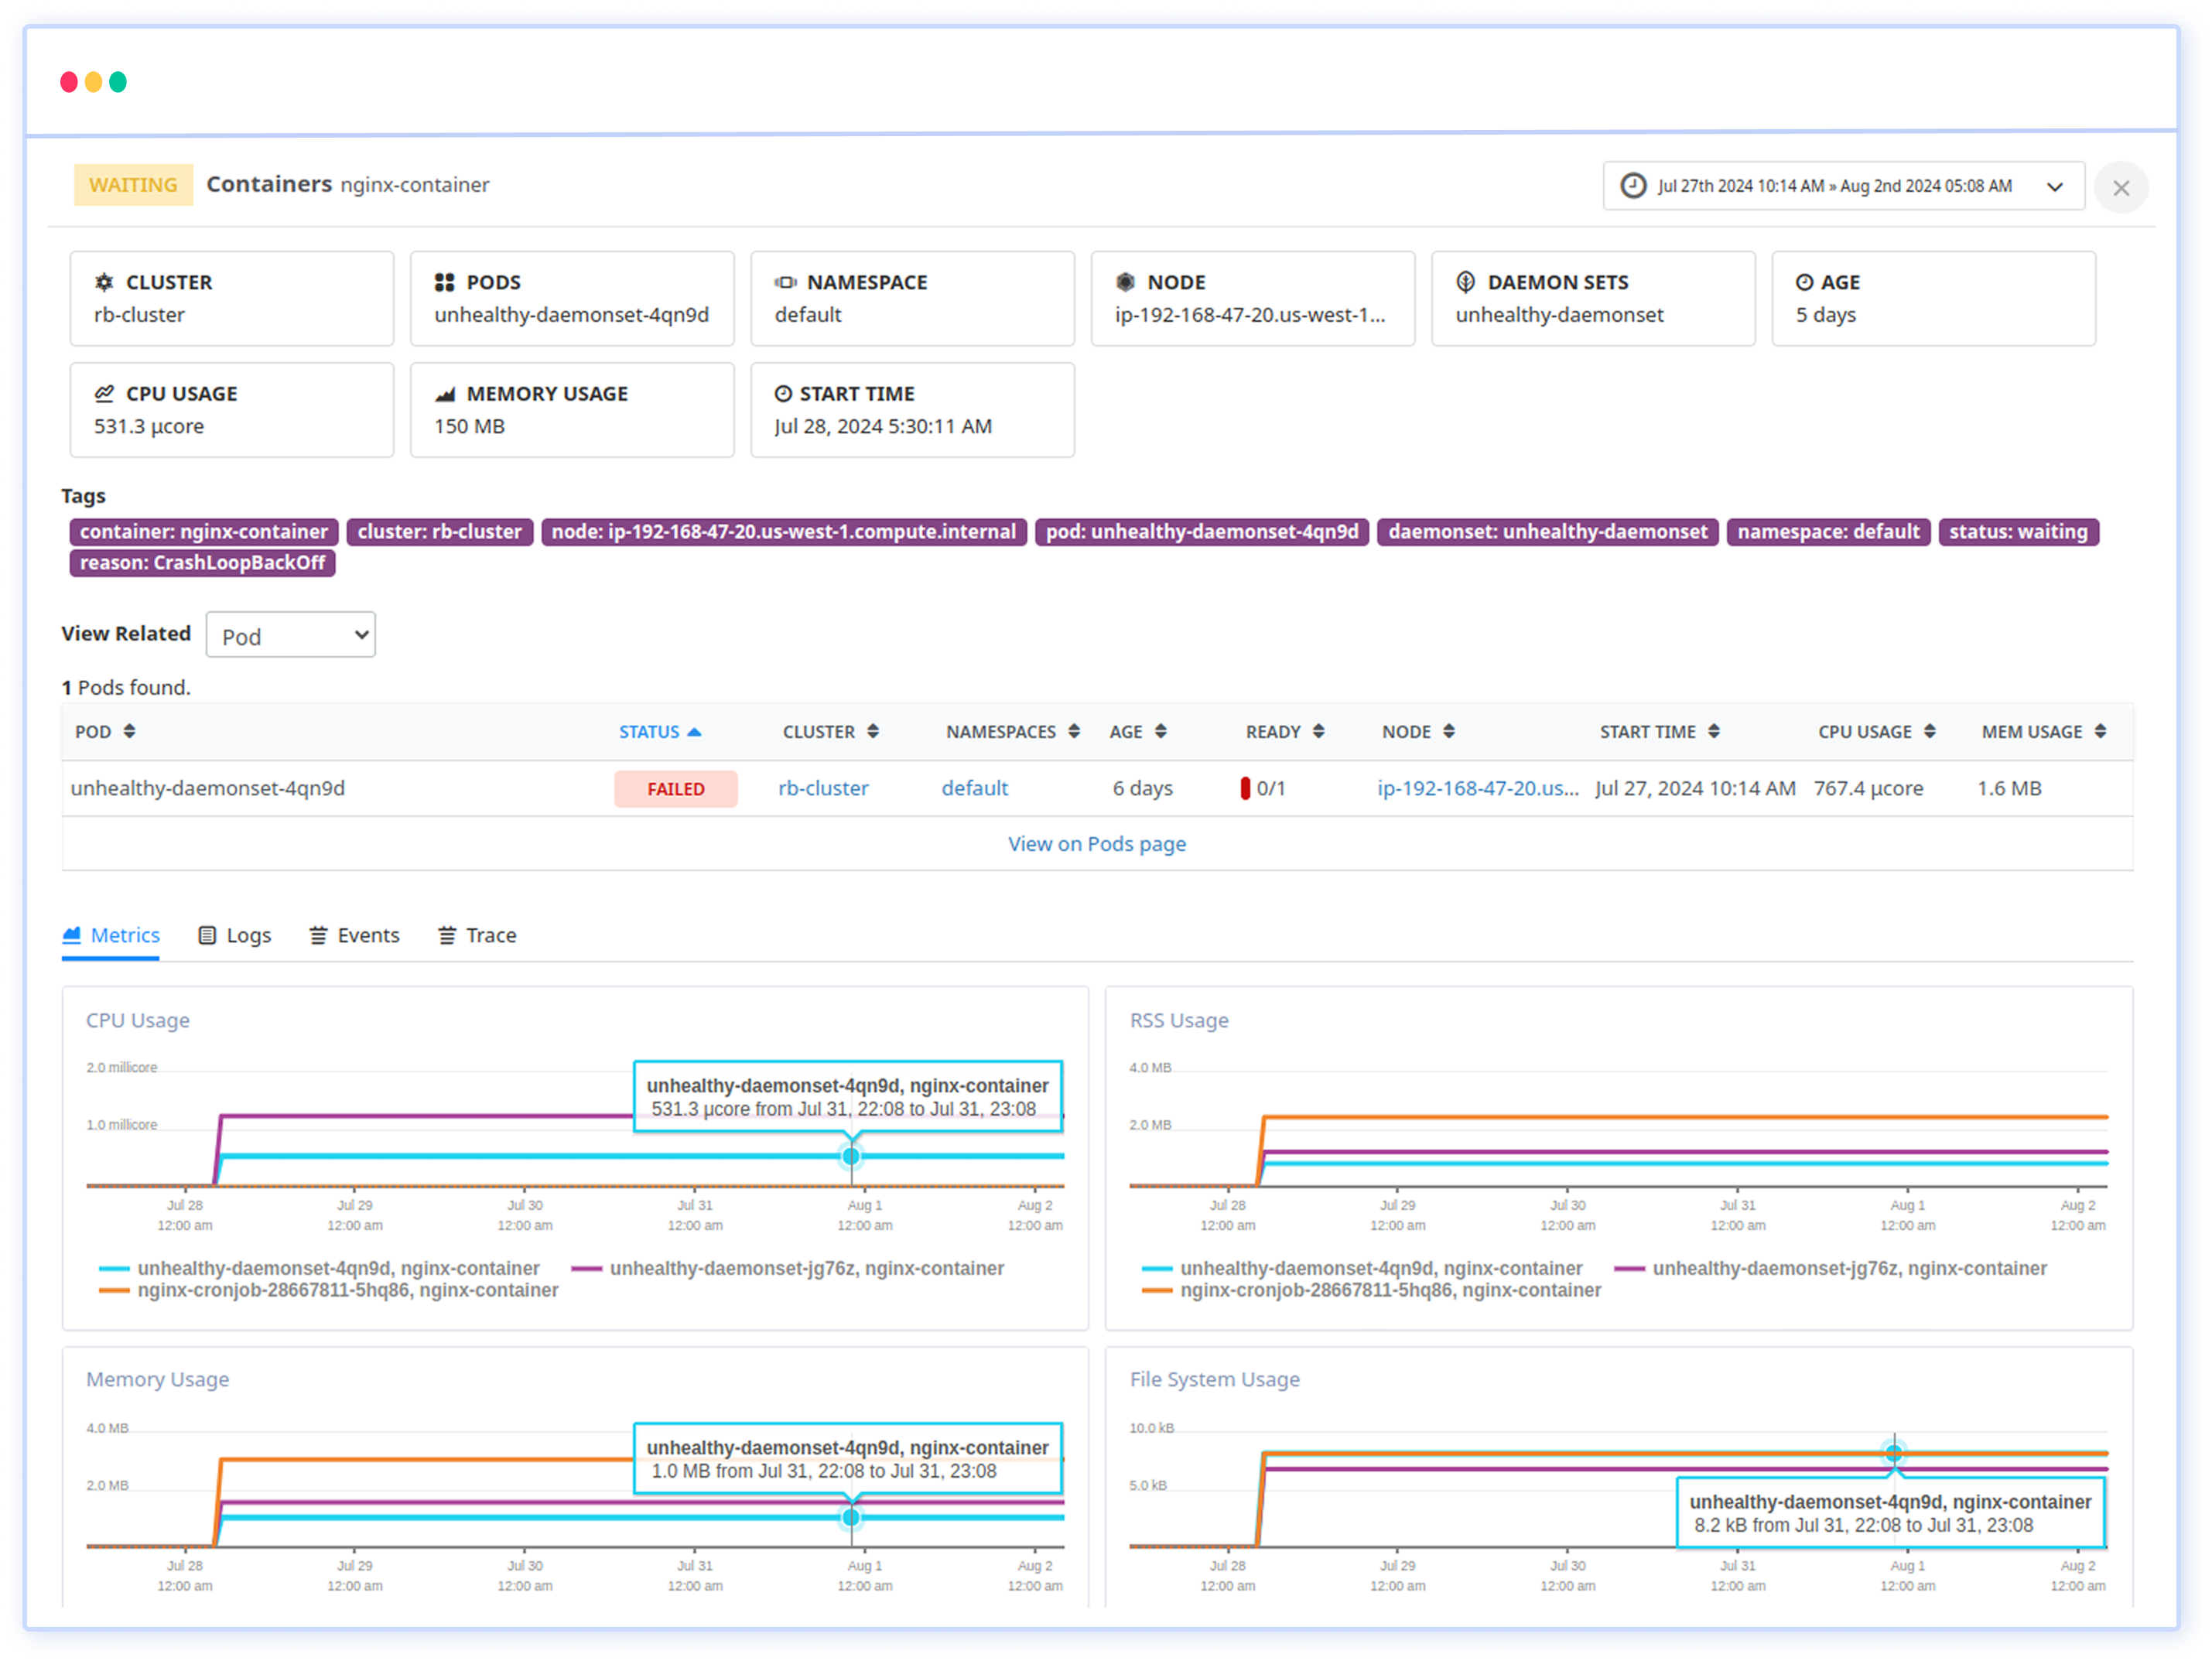Click the container: nginx-container tag
Viewport: 2212px width, 1661px height.
[x=204, y=533]
